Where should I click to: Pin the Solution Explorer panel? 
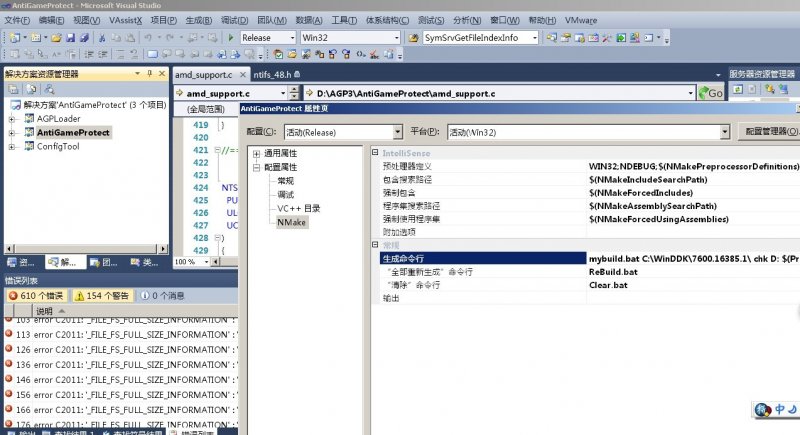[x=149, y=74]
